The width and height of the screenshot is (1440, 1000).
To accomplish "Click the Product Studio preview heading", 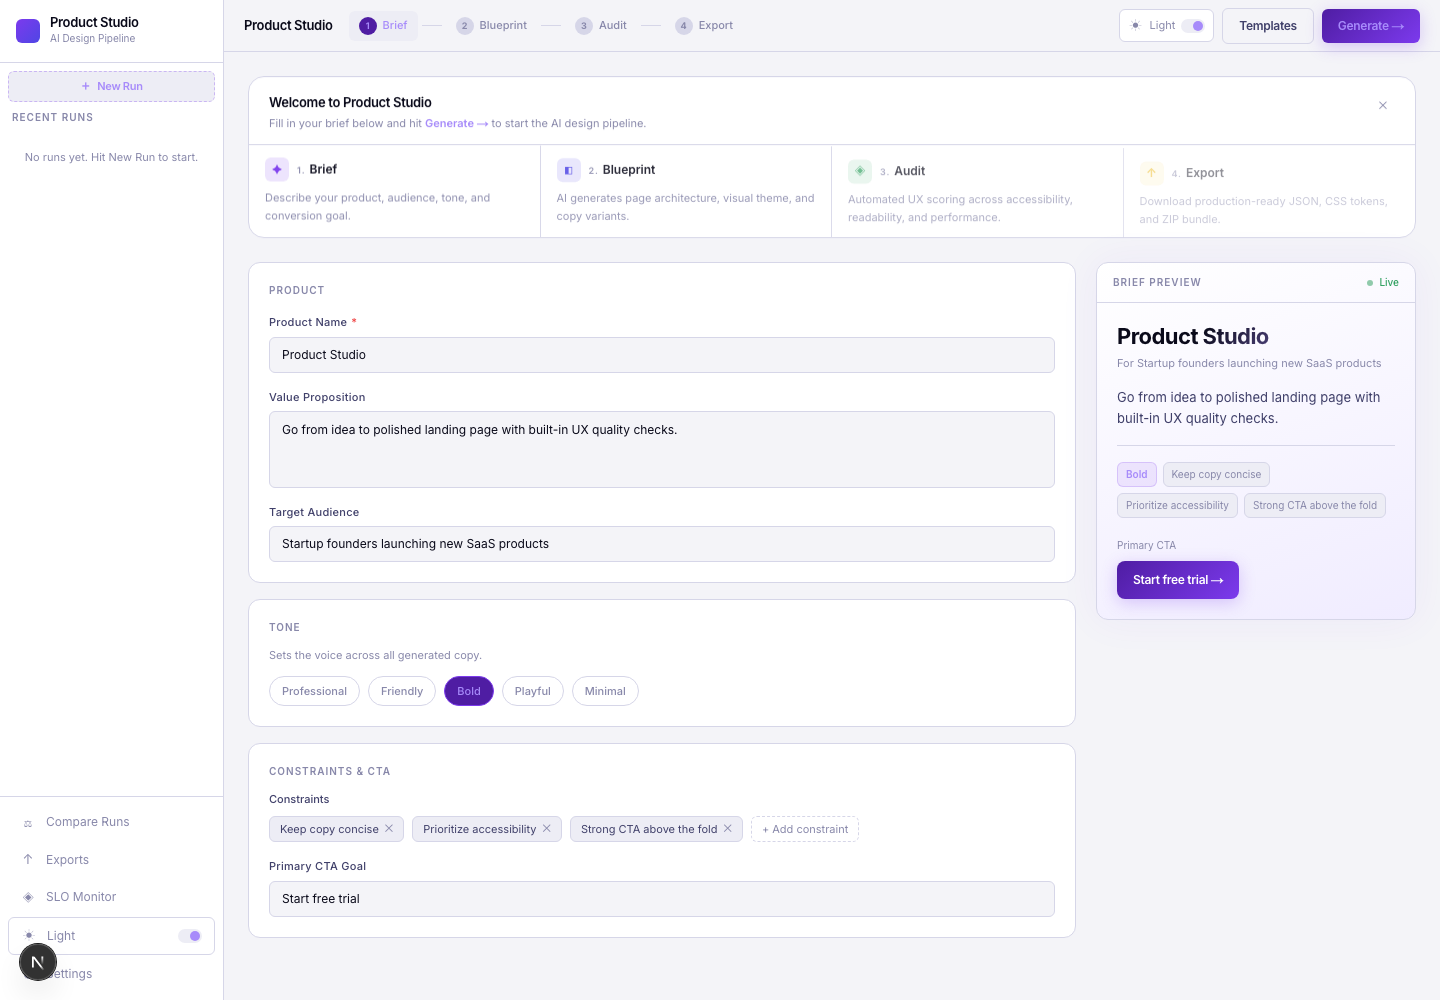I will (x=1193, y=337).
